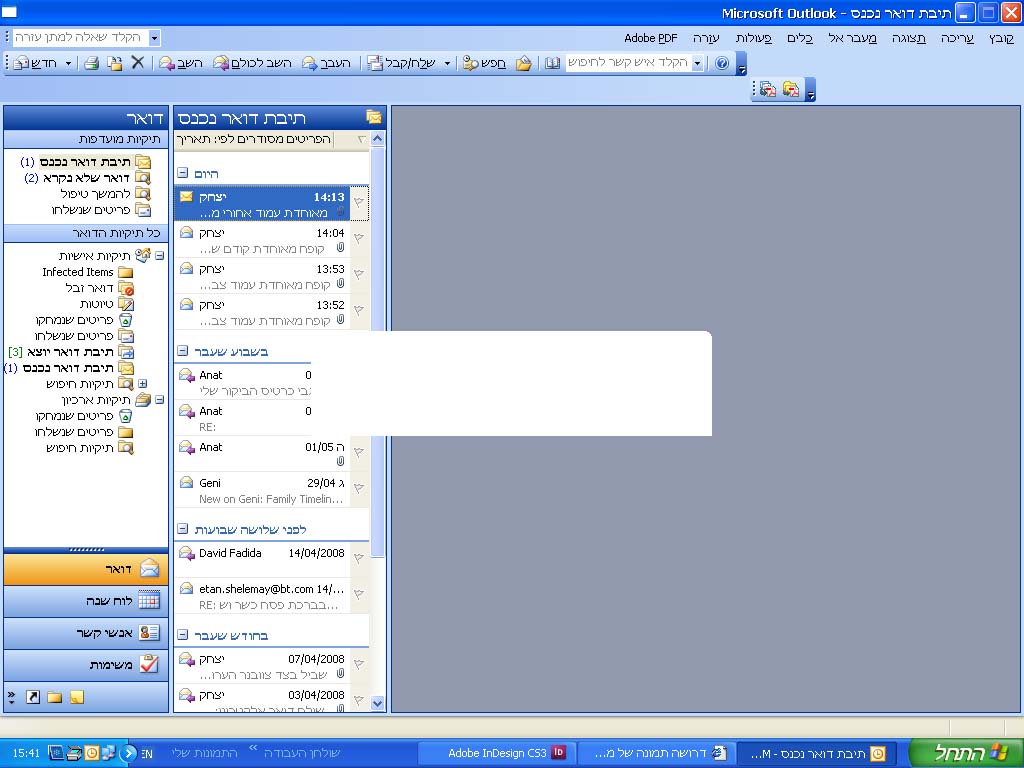Open the address book icon

coord(552,63)
